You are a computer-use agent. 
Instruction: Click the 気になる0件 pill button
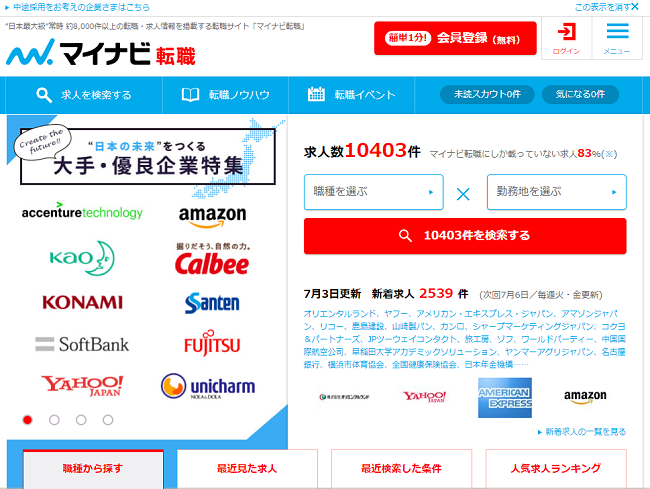tap(580, 94)
